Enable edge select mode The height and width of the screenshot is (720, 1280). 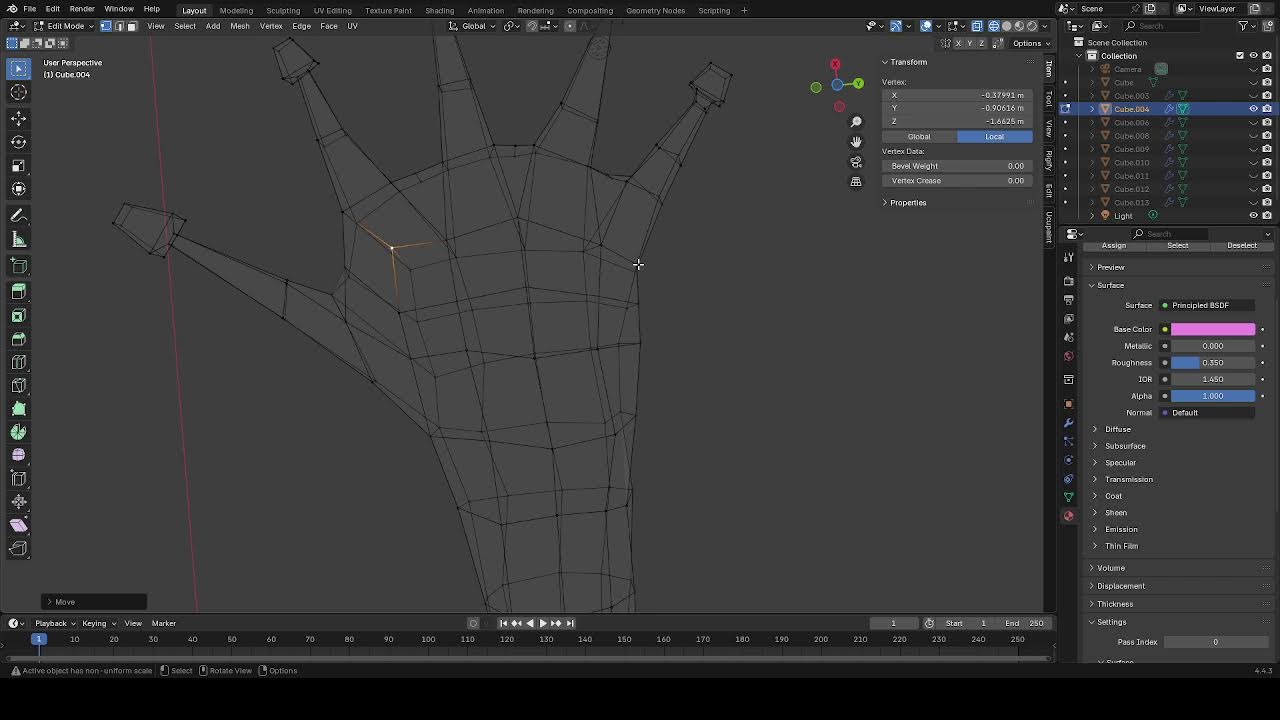click(118, 26)
